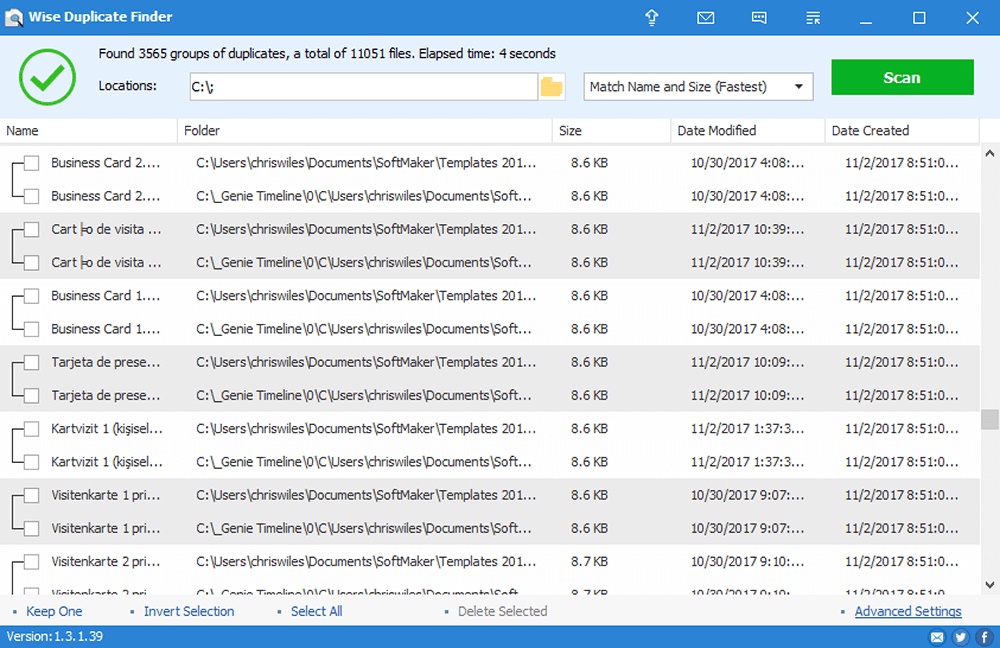1000x648 pixels.
Task: Sort by the Name column header
Action: tap(89, 131)
